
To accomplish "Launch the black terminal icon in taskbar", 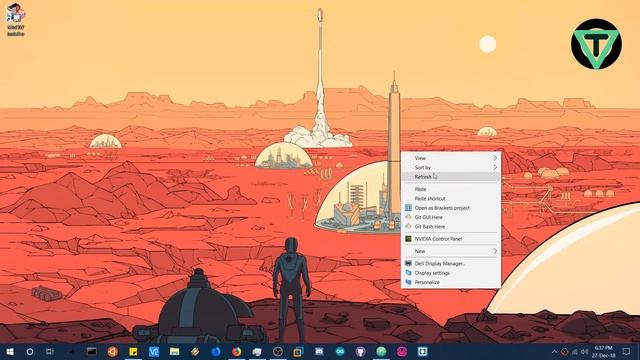I will (x=92, y=351).
